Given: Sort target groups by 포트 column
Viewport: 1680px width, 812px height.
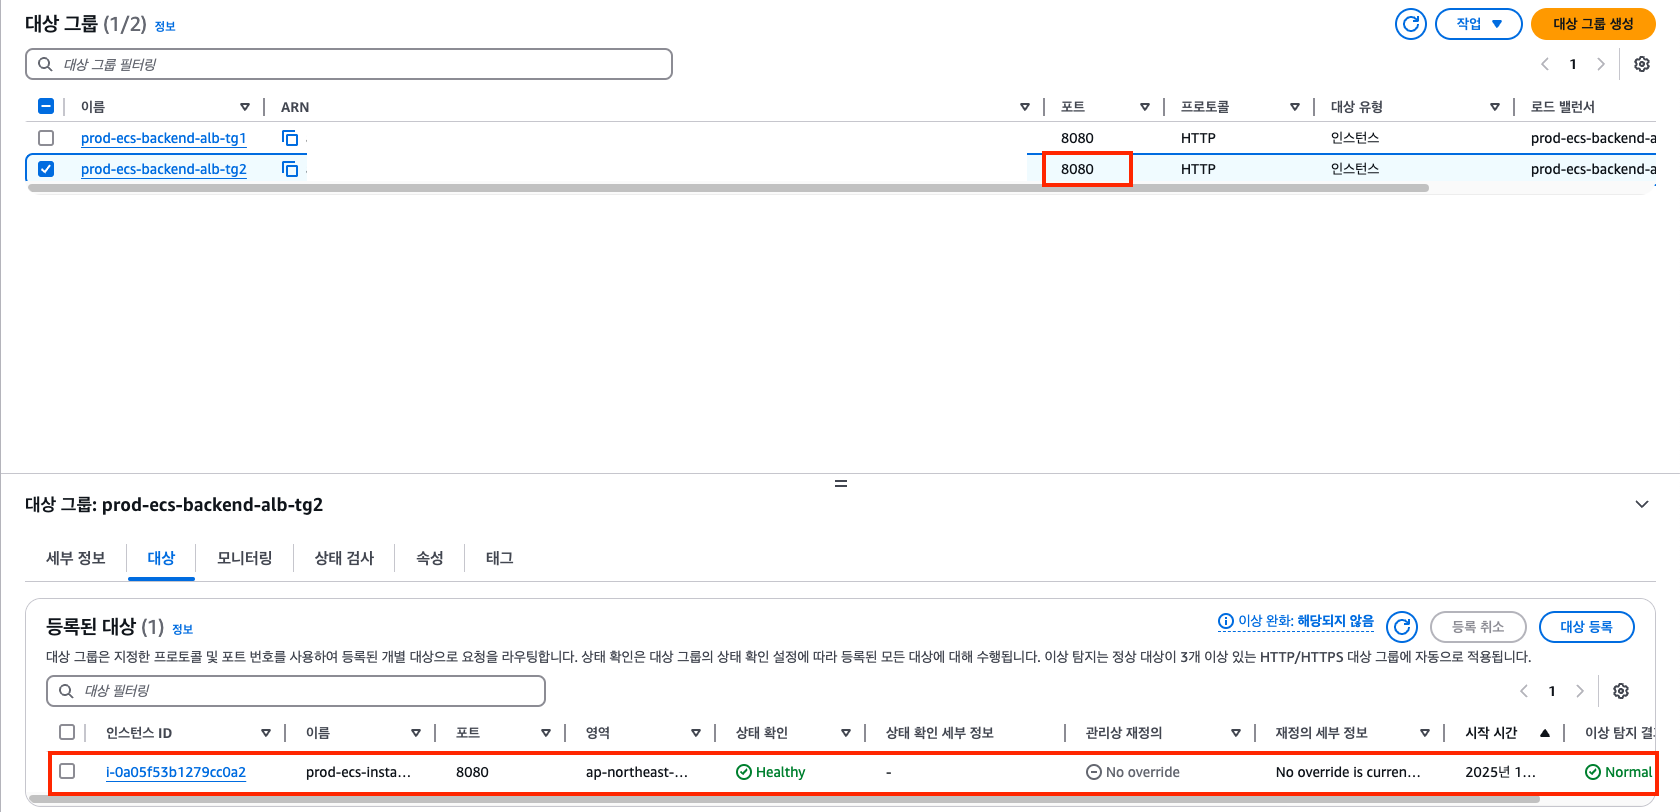Looking at the screenshot, I should (1145, 107).
